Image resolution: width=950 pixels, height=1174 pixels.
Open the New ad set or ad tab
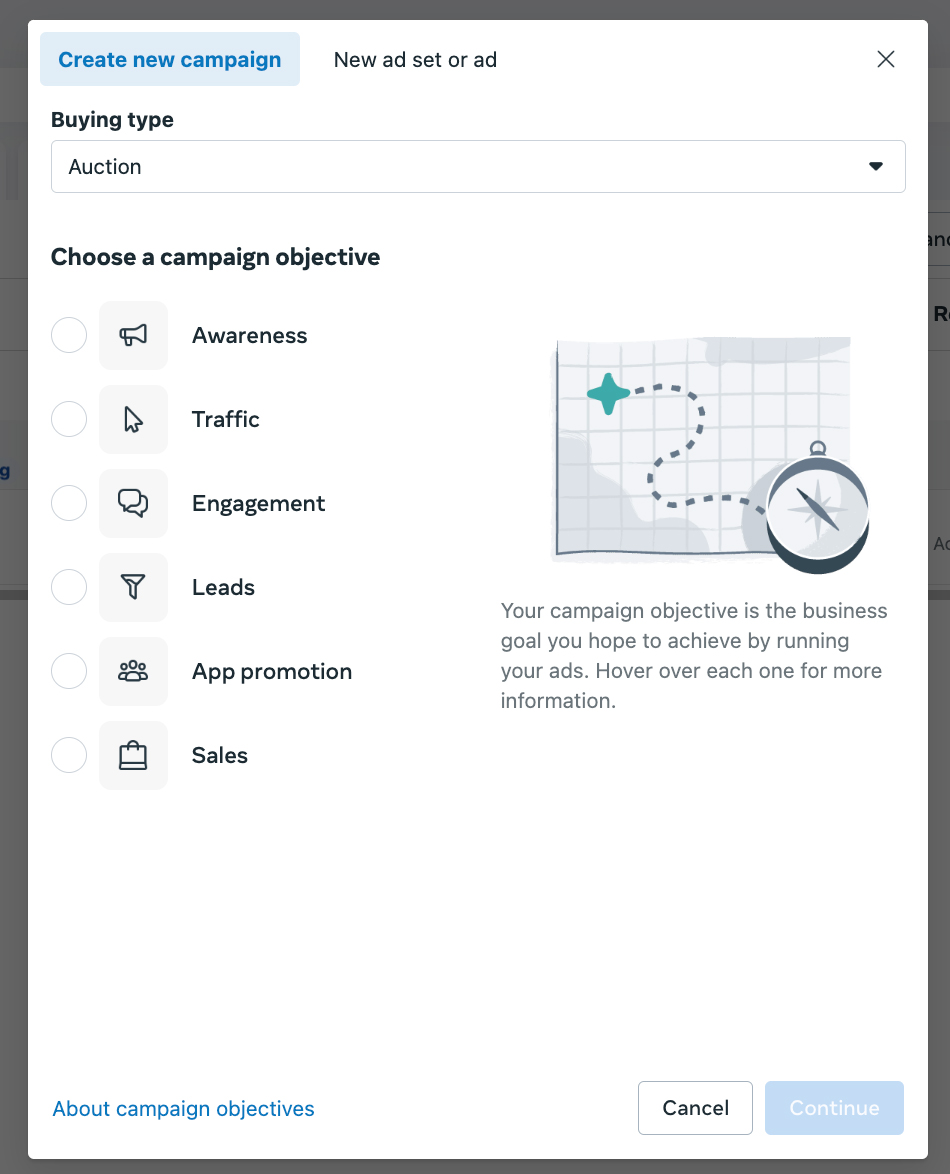[415, 59]
